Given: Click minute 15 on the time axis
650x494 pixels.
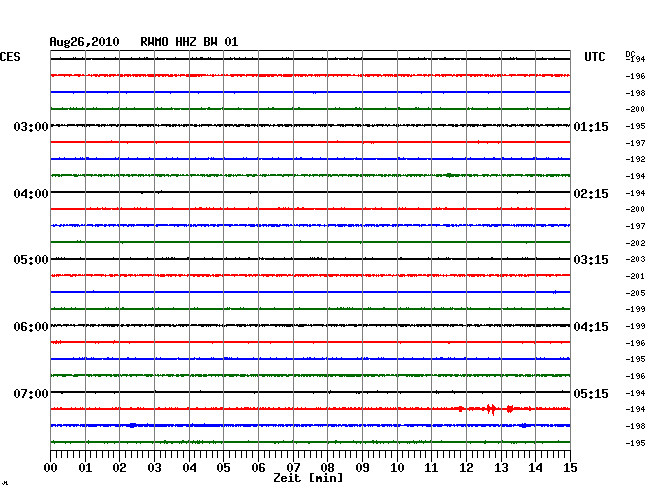Looking at the screenshot, I should (570, 468).
